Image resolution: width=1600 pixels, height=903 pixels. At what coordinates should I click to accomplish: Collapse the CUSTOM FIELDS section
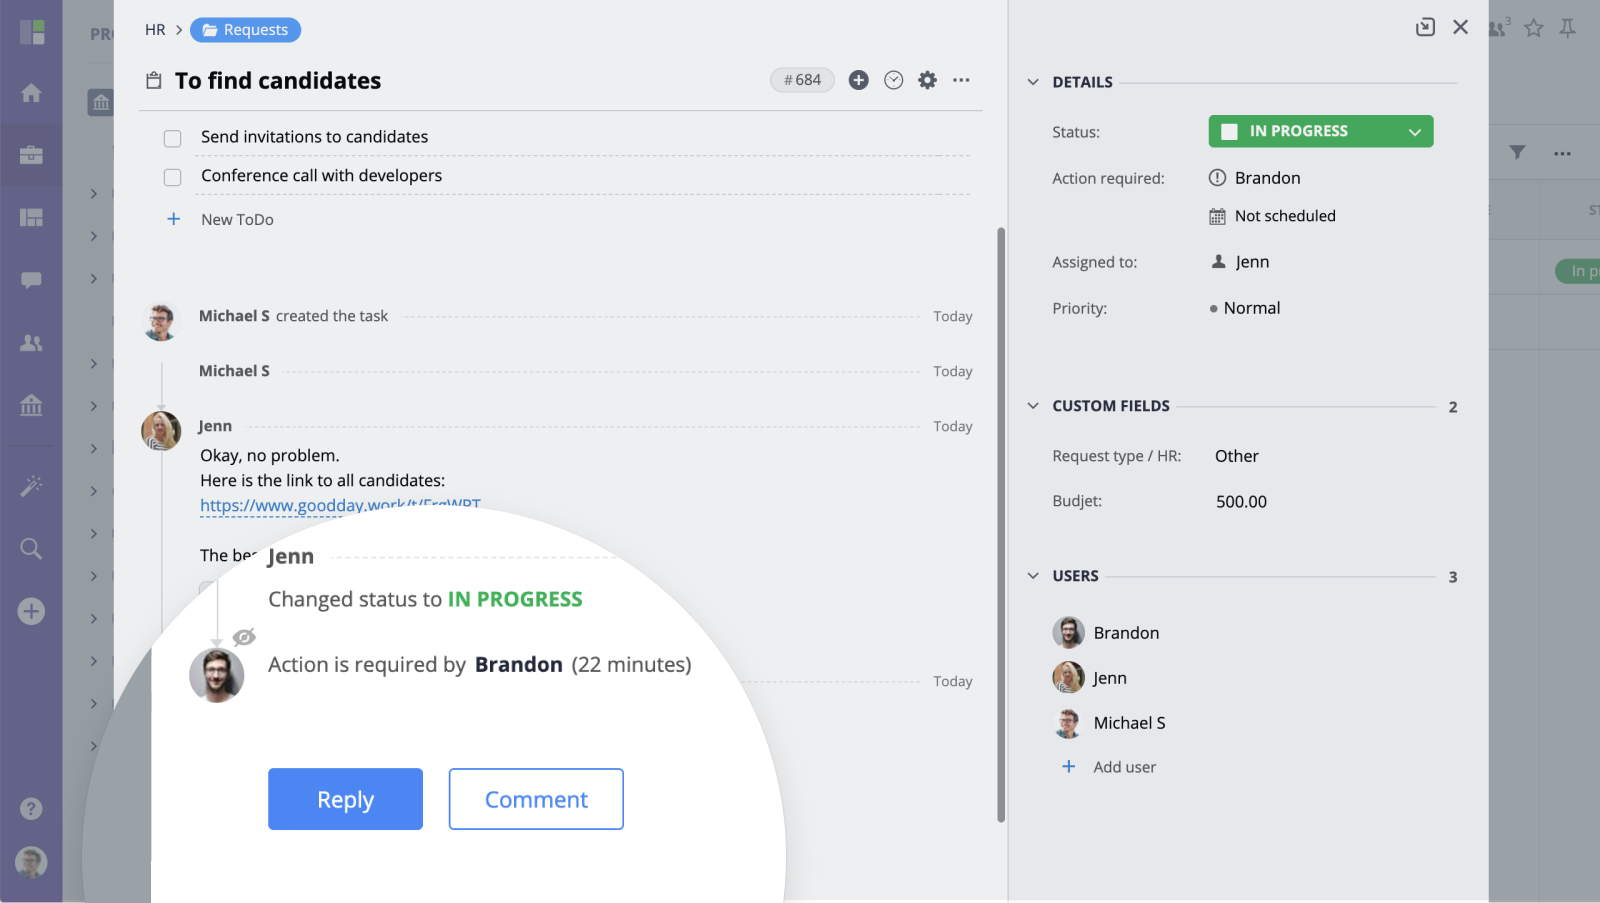pyautogui.click(x=1033, y=406)
